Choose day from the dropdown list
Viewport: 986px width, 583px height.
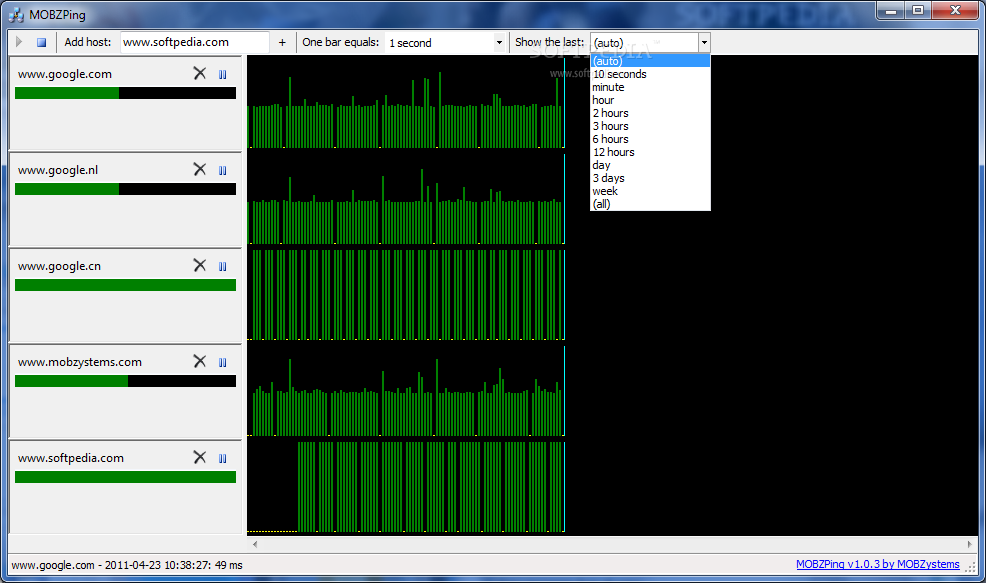pyautogui.click(x=650, y=165)
